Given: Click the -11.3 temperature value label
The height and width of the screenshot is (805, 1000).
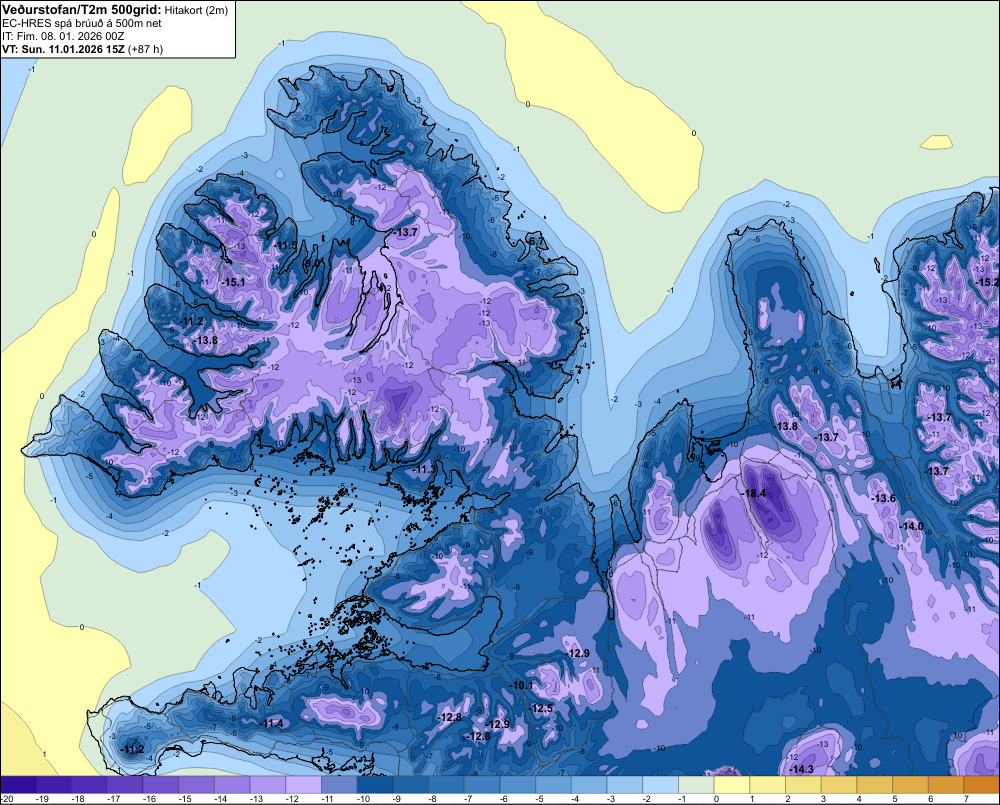Looking at the screenshot, I should (425, 469).
